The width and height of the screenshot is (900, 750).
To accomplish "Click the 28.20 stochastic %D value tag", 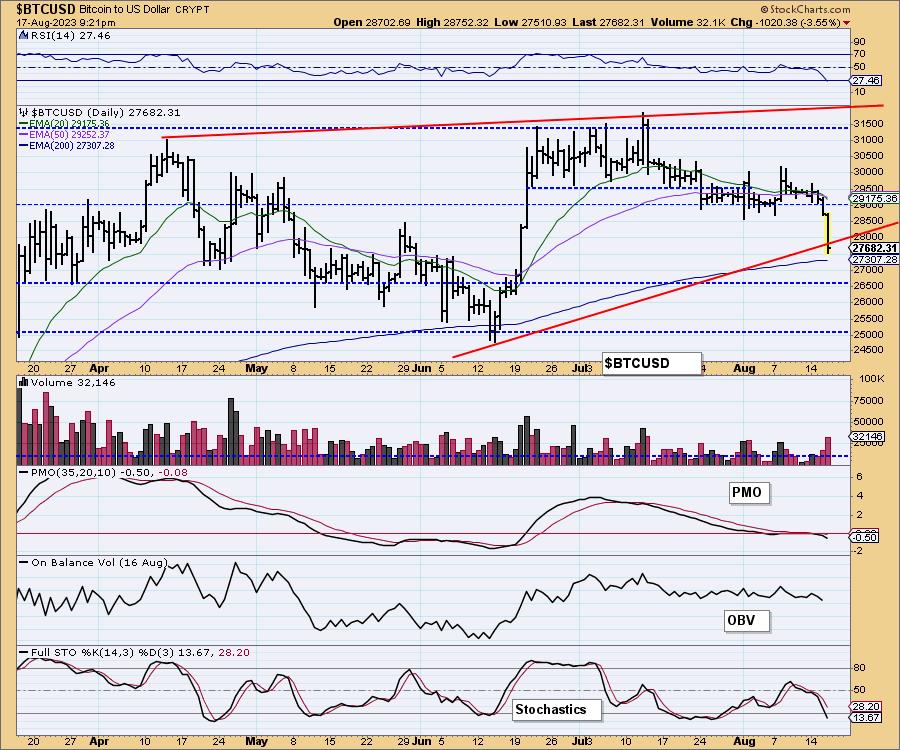I will click(x=866, y=706).
